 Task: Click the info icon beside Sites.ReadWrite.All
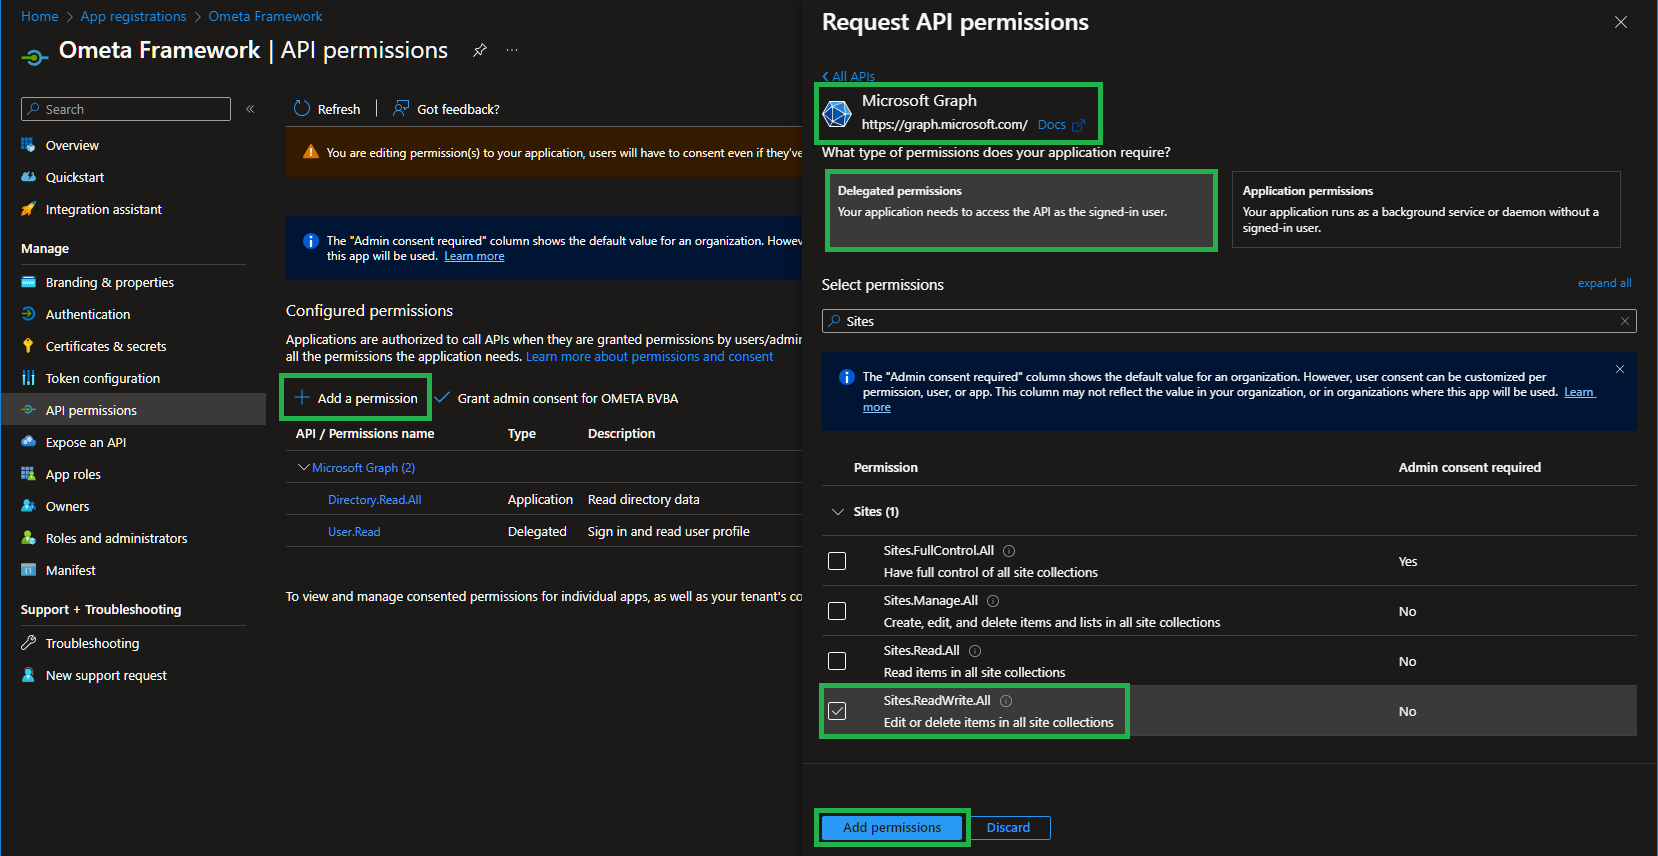pyautogui.click(x=1006, y=701)
